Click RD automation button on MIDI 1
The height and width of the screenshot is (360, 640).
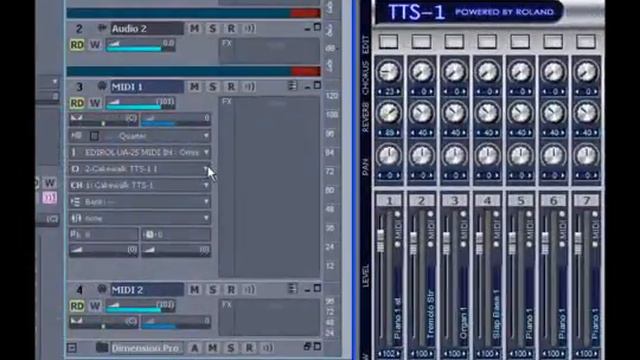click(x=77, y=103)
